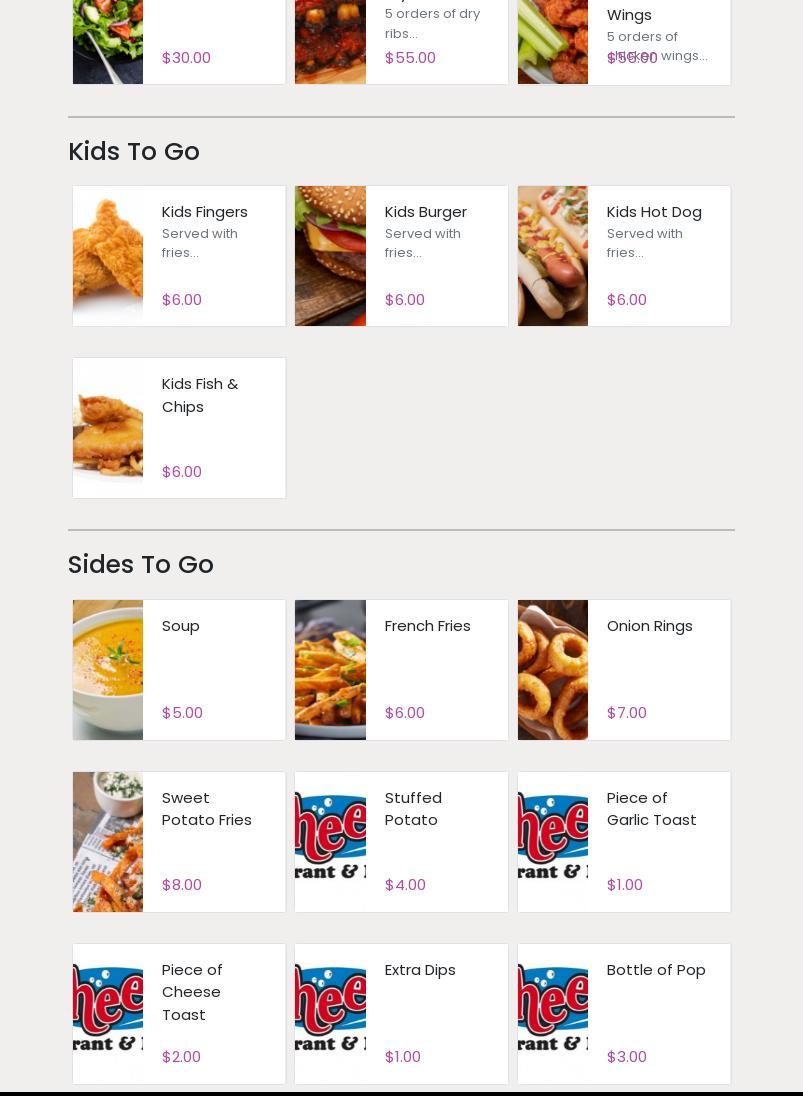Open the Extra Dips logo image

(x=330, y=1014)
